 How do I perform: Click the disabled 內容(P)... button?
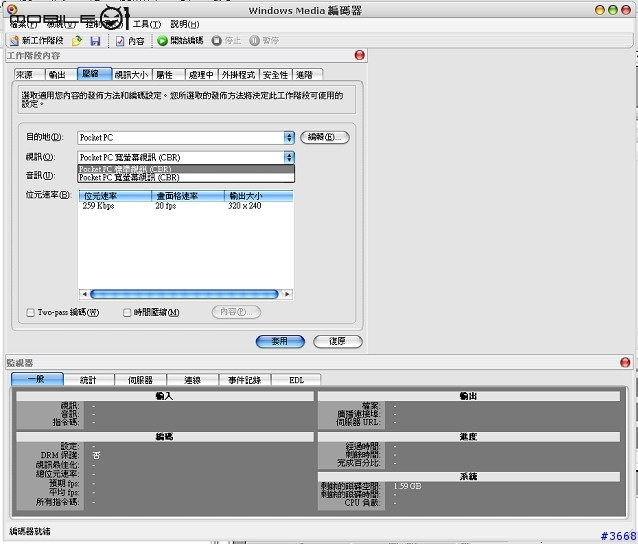(x=236, y=312)
